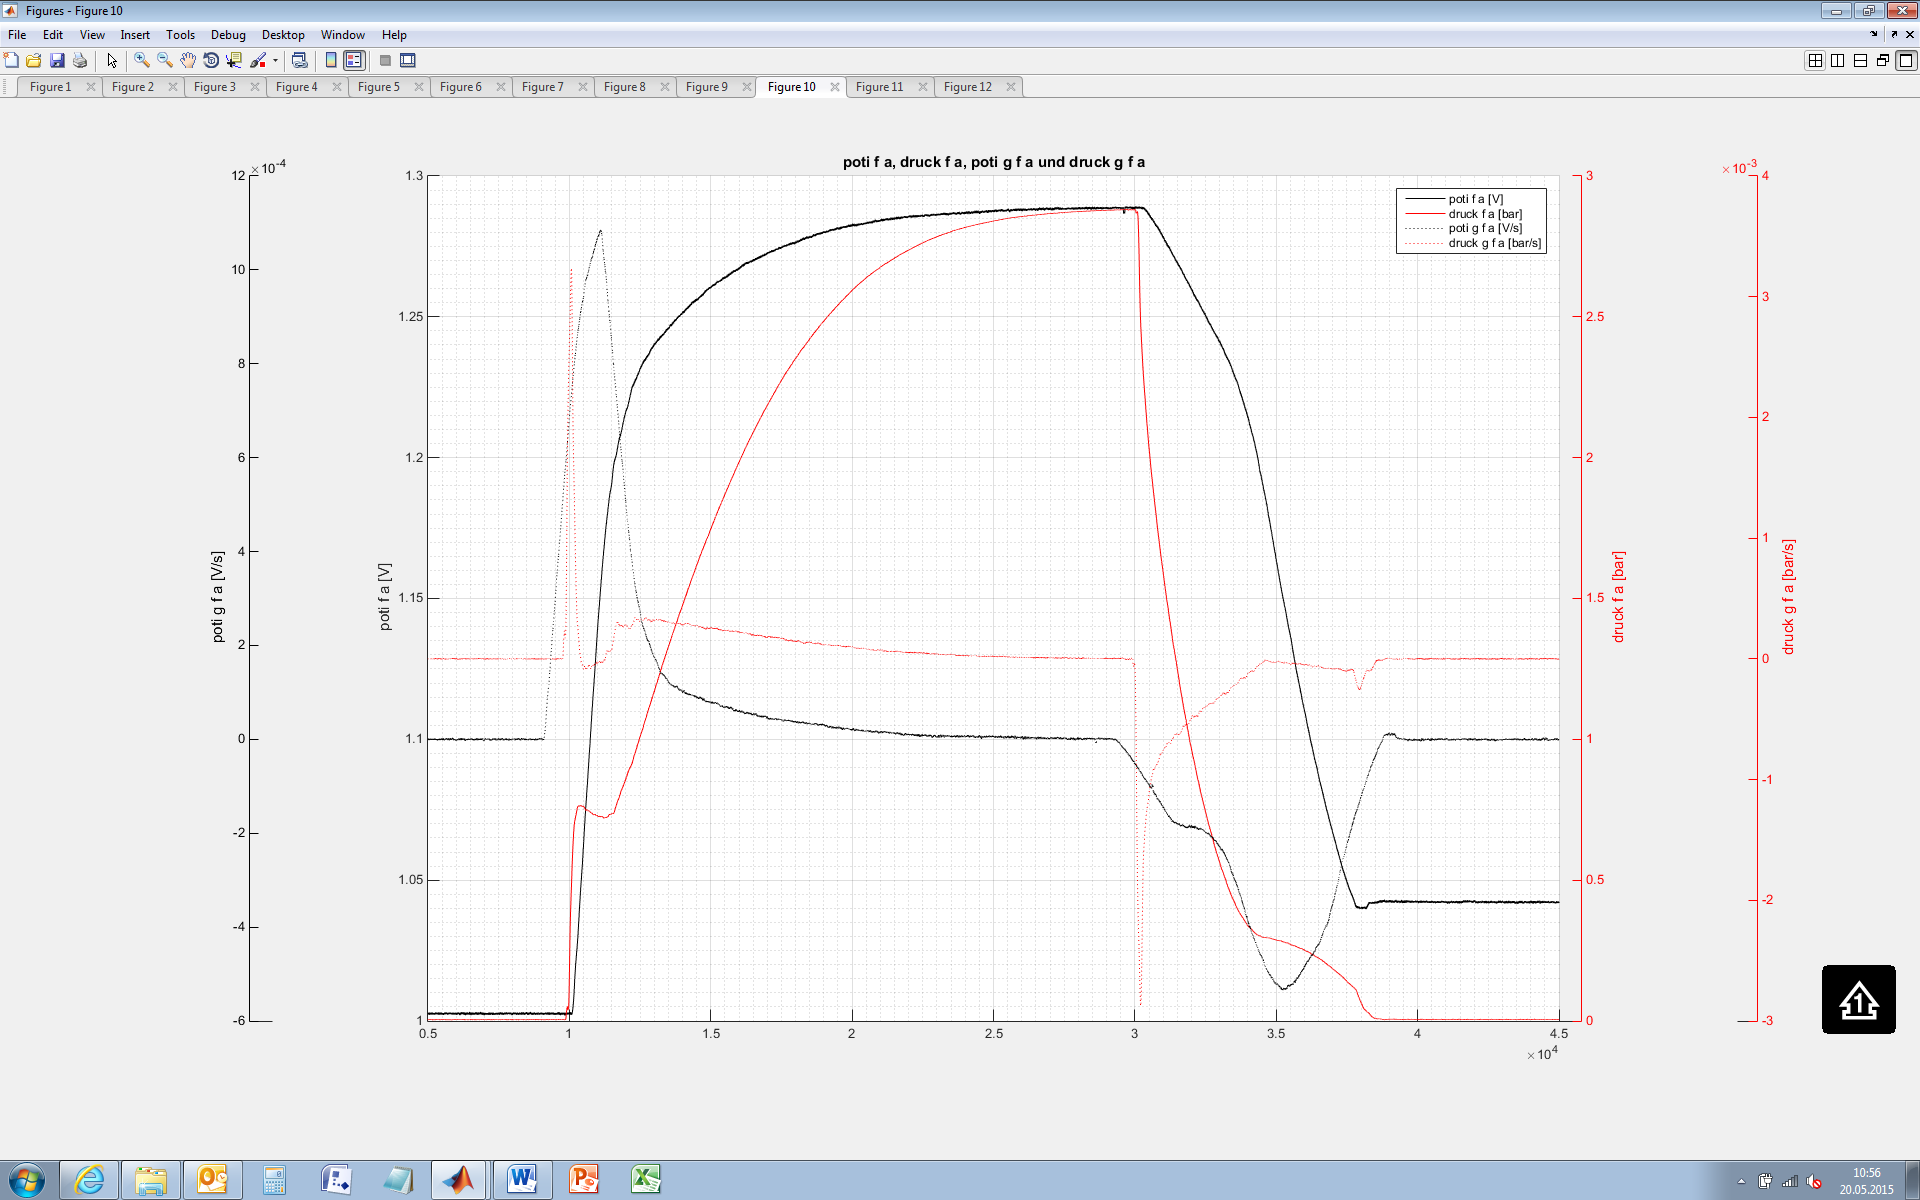The width and height of the screenshot is (1920, 1200).
Task: Open the Tools menu
Action: click(x=180, y=35)
